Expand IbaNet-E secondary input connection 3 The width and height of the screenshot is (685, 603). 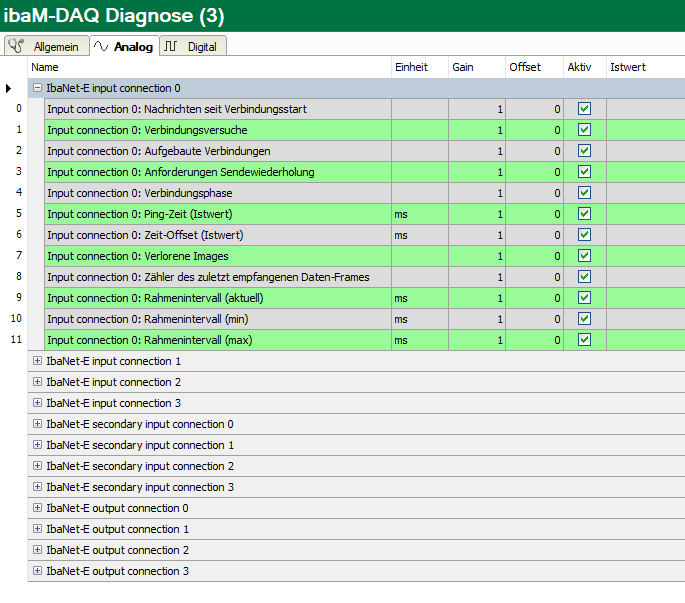[x=38, y=487]
